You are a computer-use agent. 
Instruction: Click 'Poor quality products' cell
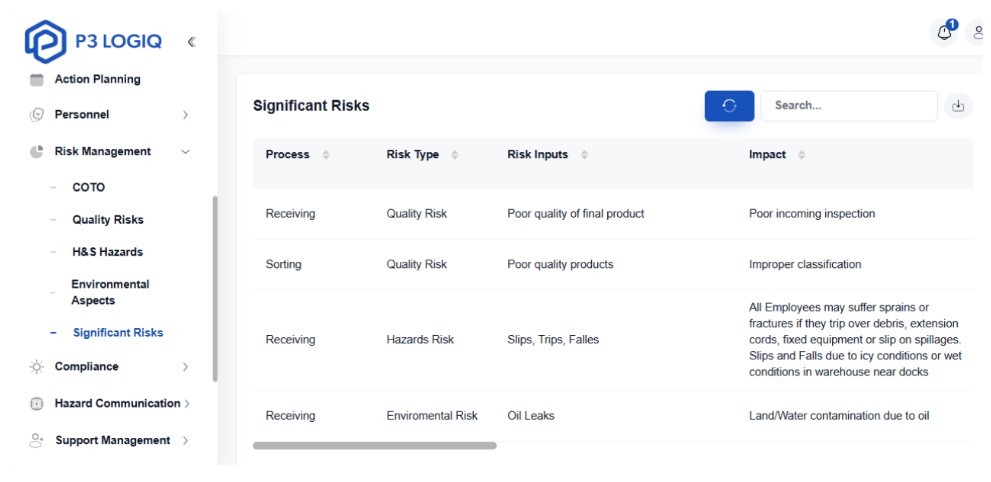coord(560,264)
